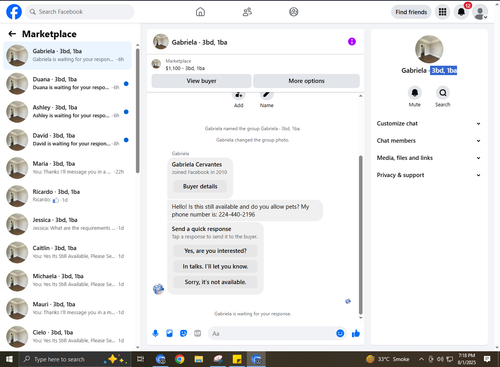The image size is (500, 367).
Task: Click the chat header avatar
Action: 161,42
